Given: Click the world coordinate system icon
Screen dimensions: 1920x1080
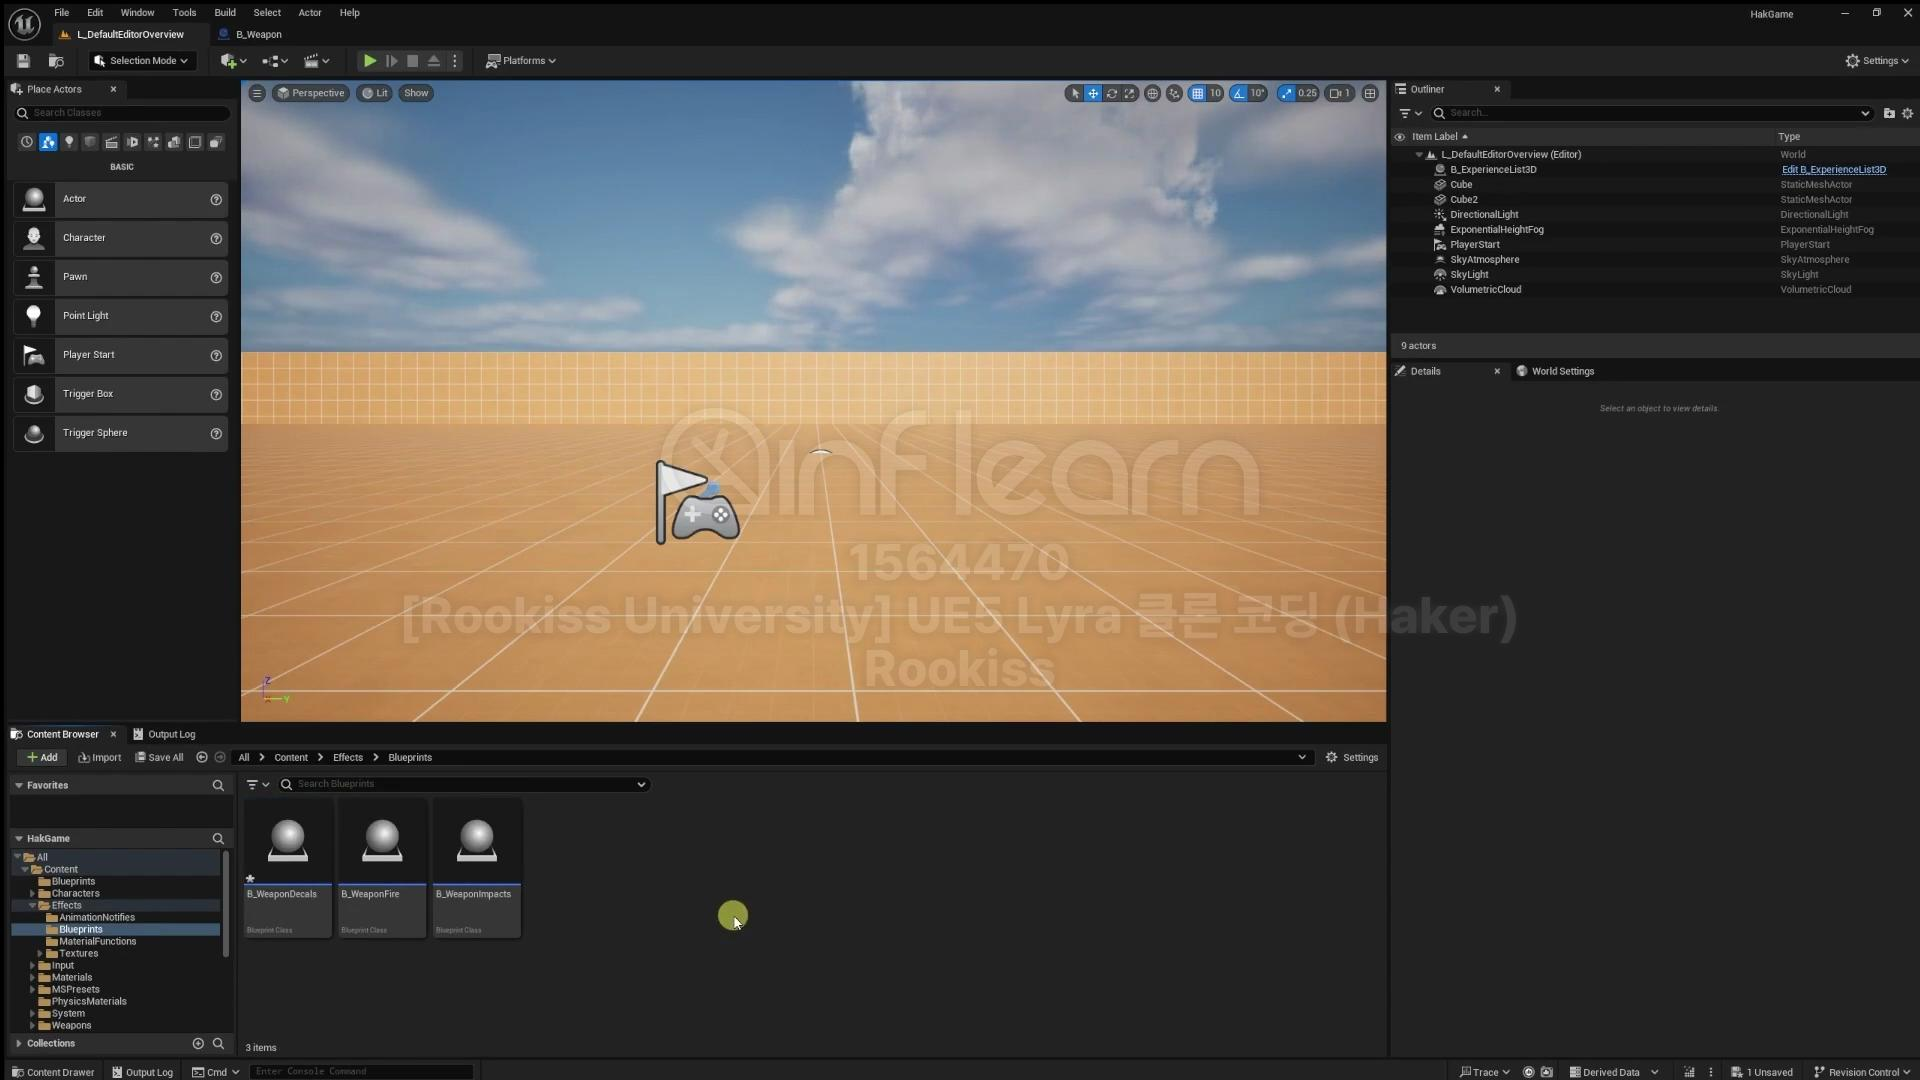Looking at the screenshot, I should click(x=1152, y=93).
